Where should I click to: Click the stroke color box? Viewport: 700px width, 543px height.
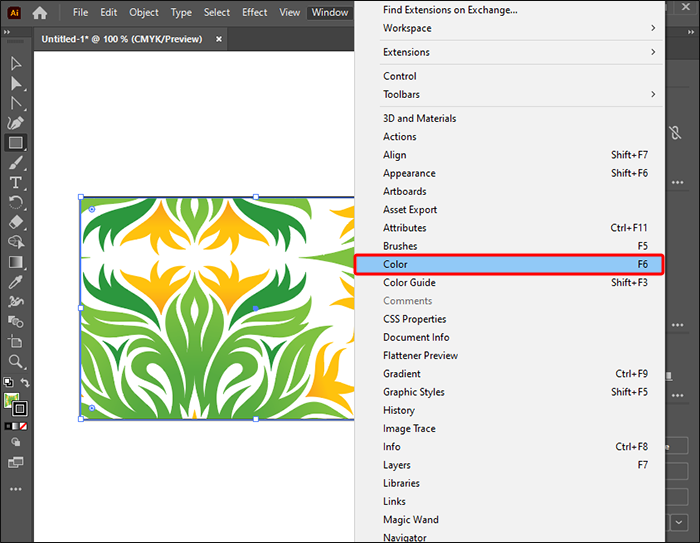click(x=20, y=408)
